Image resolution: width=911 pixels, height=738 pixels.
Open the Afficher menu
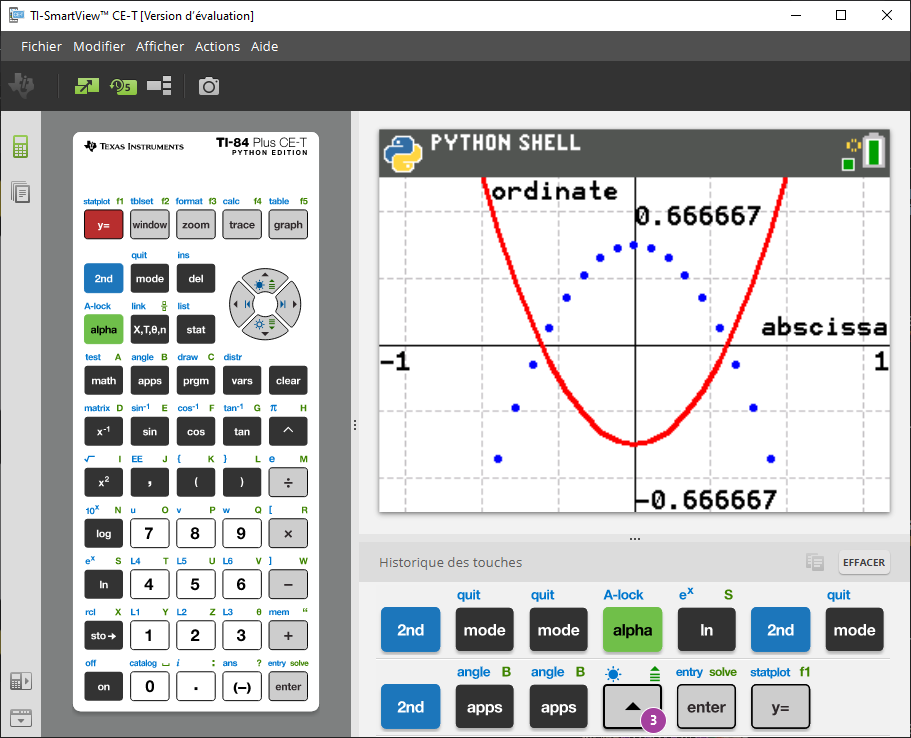tap(160, 46)
